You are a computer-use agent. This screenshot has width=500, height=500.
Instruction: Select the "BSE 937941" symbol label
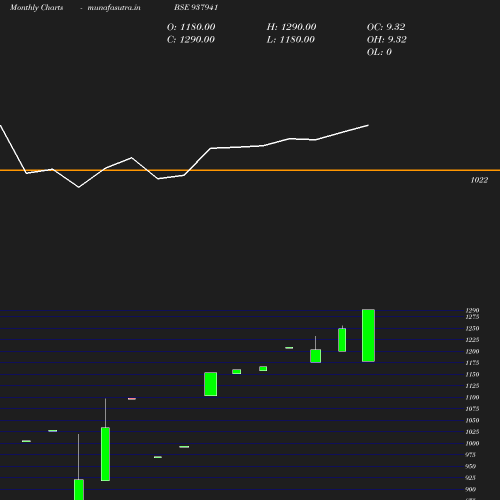point(196,7)
